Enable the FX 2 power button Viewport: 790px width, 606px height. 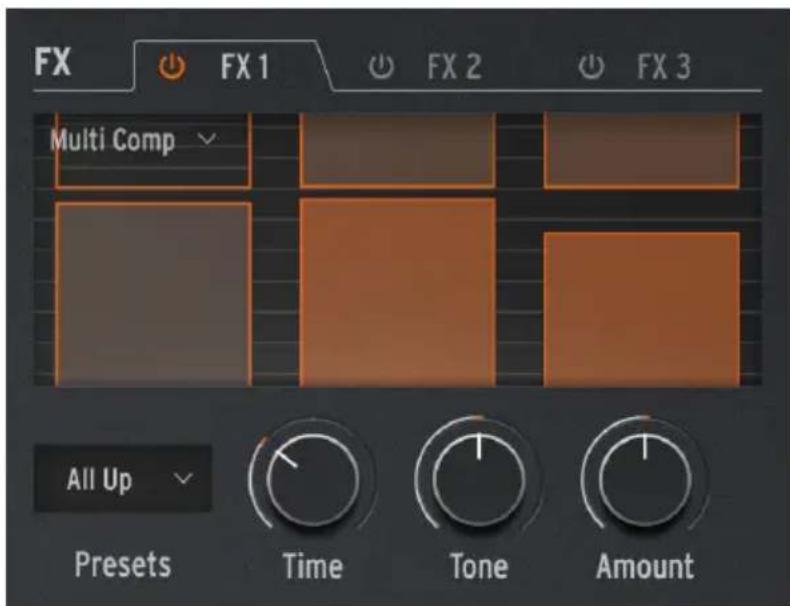[x=381, y=66]
